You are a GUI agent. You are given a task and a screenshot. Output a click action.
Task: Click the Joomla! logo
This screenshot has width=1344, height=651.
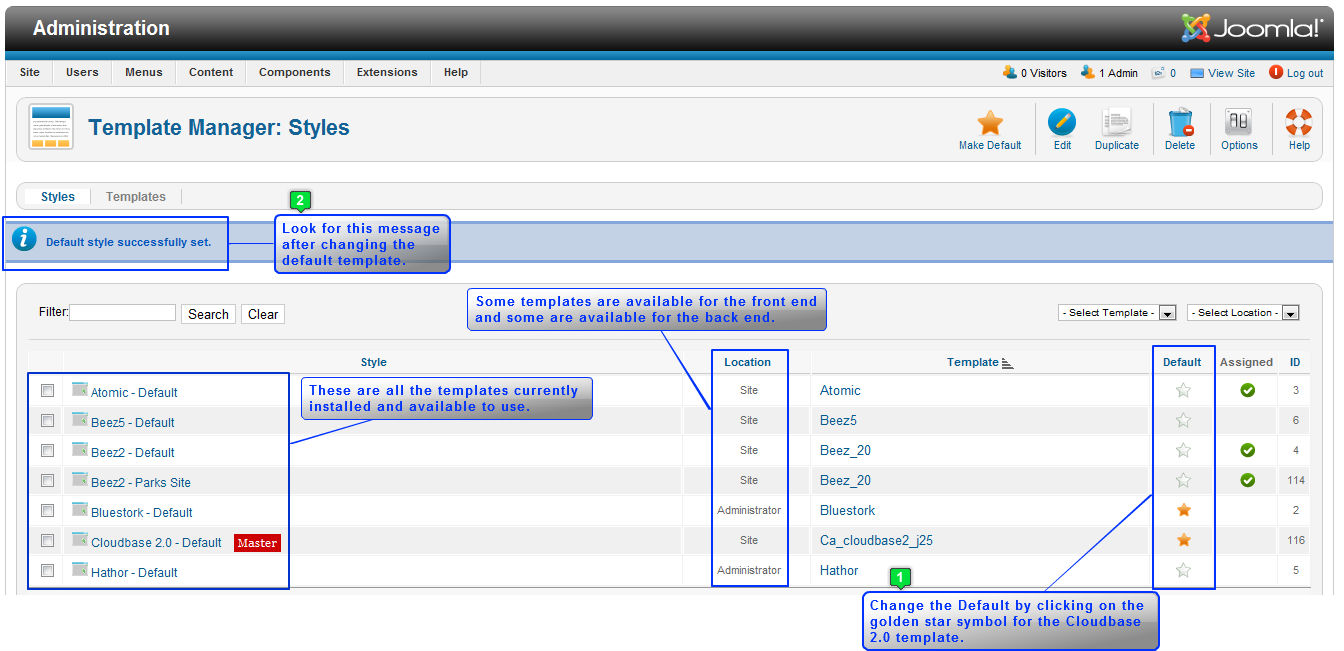tap(1252, 28)
